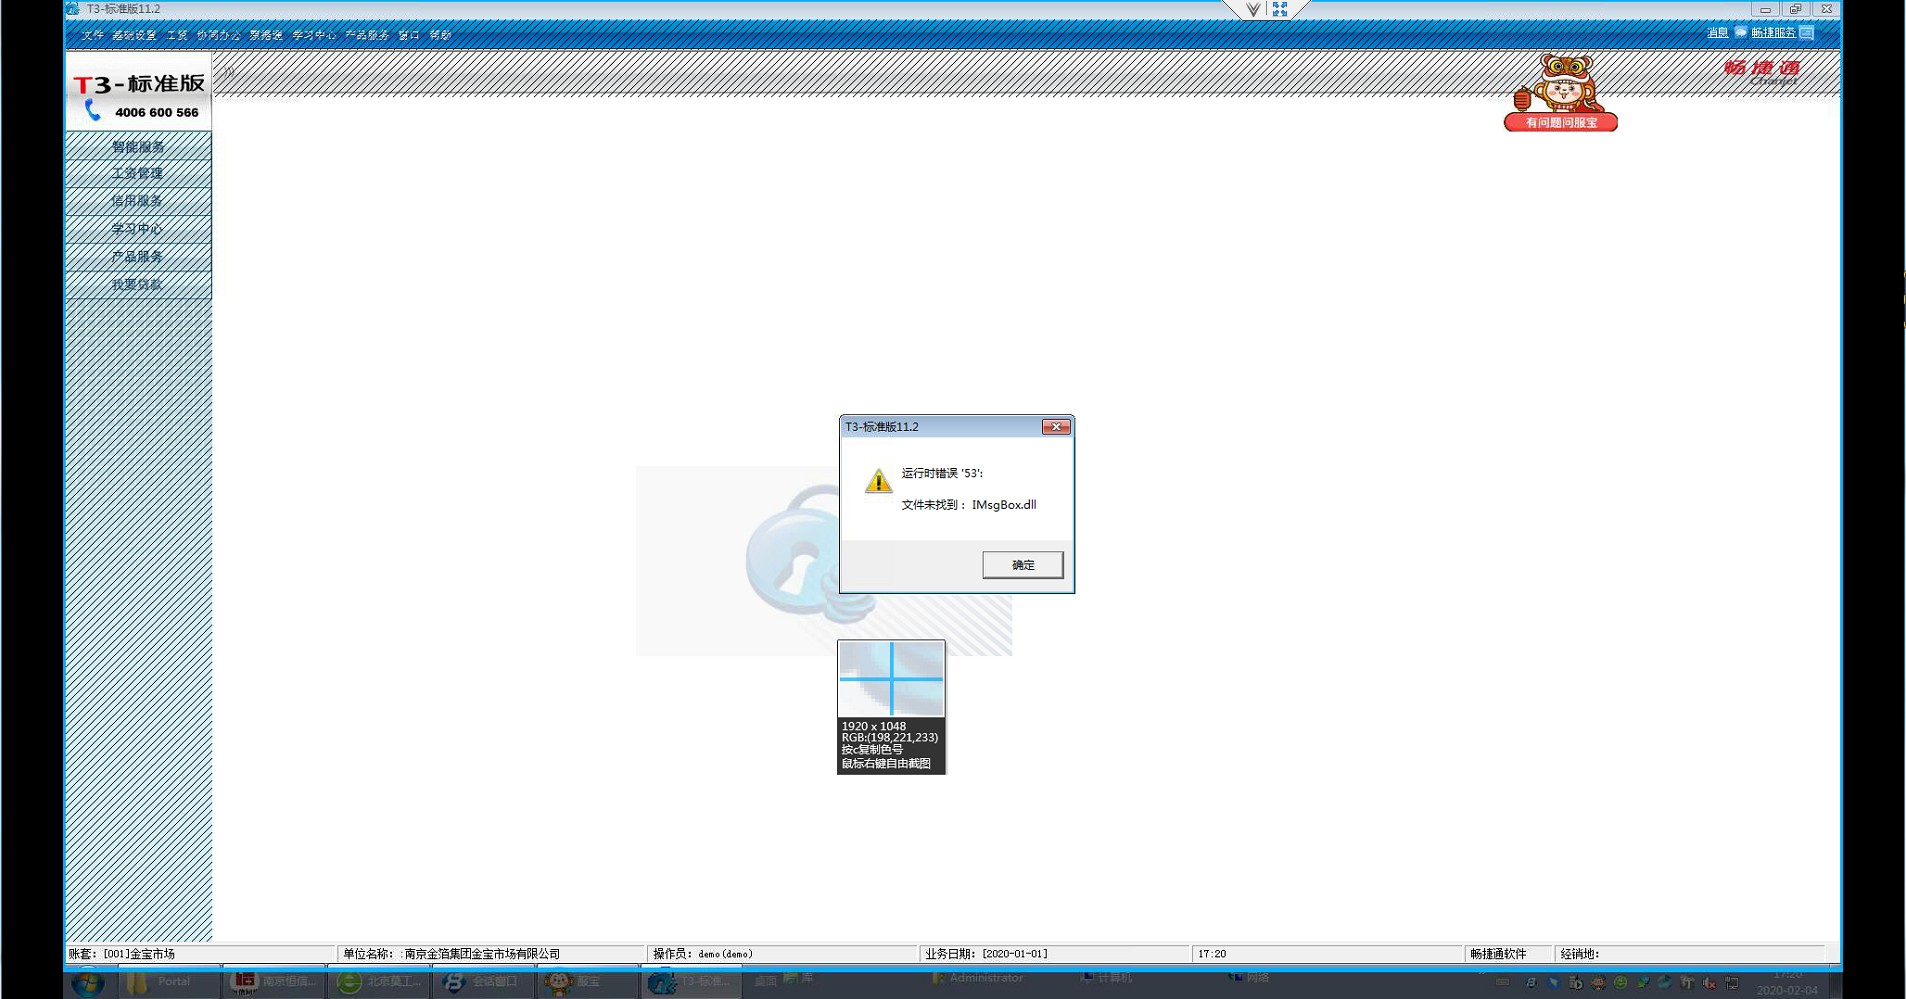This screenshot has height=999, width=1906.
Task: Open the 工资 menu
Action: pyautogui.click(x=177, y=35)
